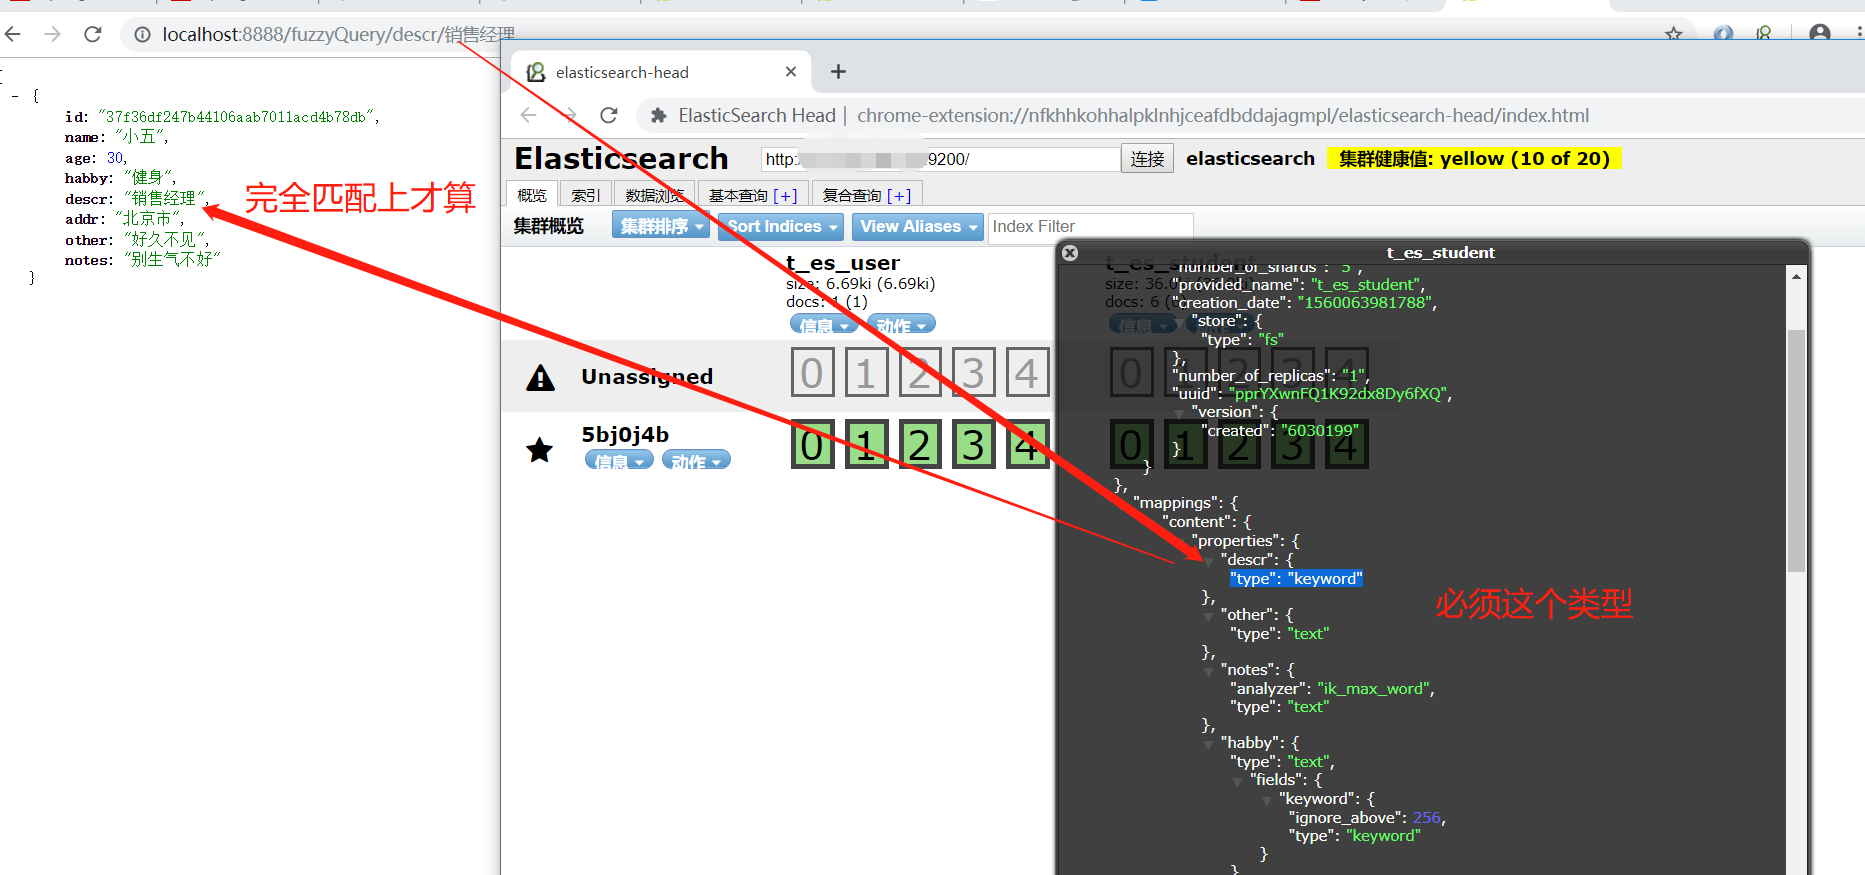Viewport: 1865px width, 875px height.
Task: Click the highlighted "type": "keyword" line
Action: pyautogui.click(x=1296, y=579)
